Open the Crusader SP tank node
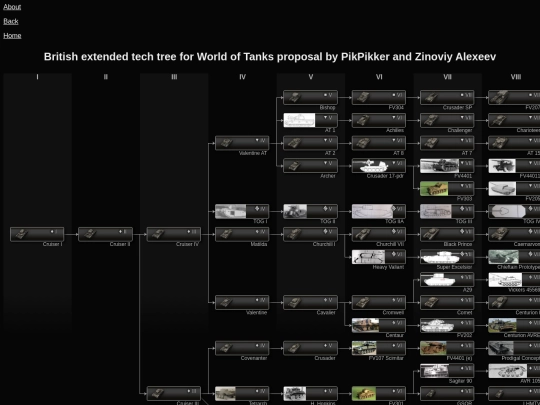This screenshot has width=540, height=405. [x=447, y=97]
